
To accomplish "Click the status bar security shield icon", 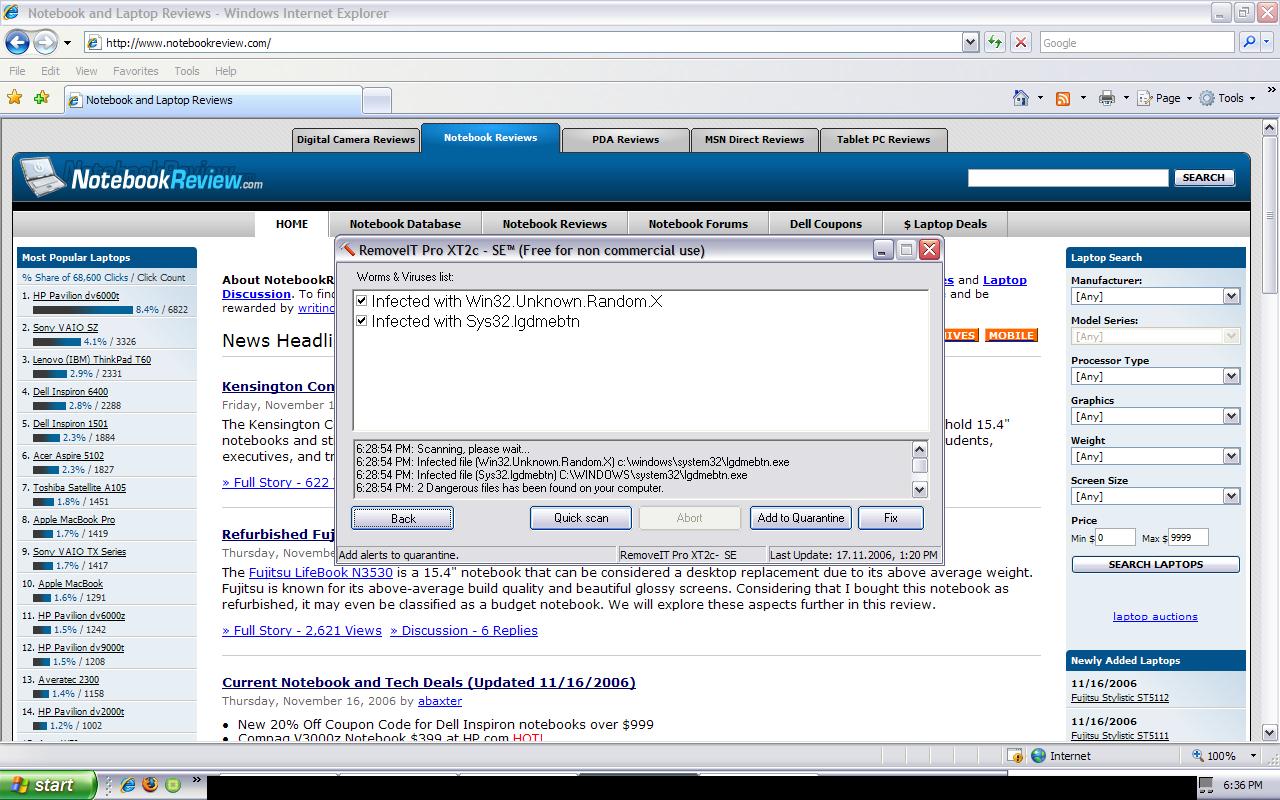I will click(x=1015, y=756).
